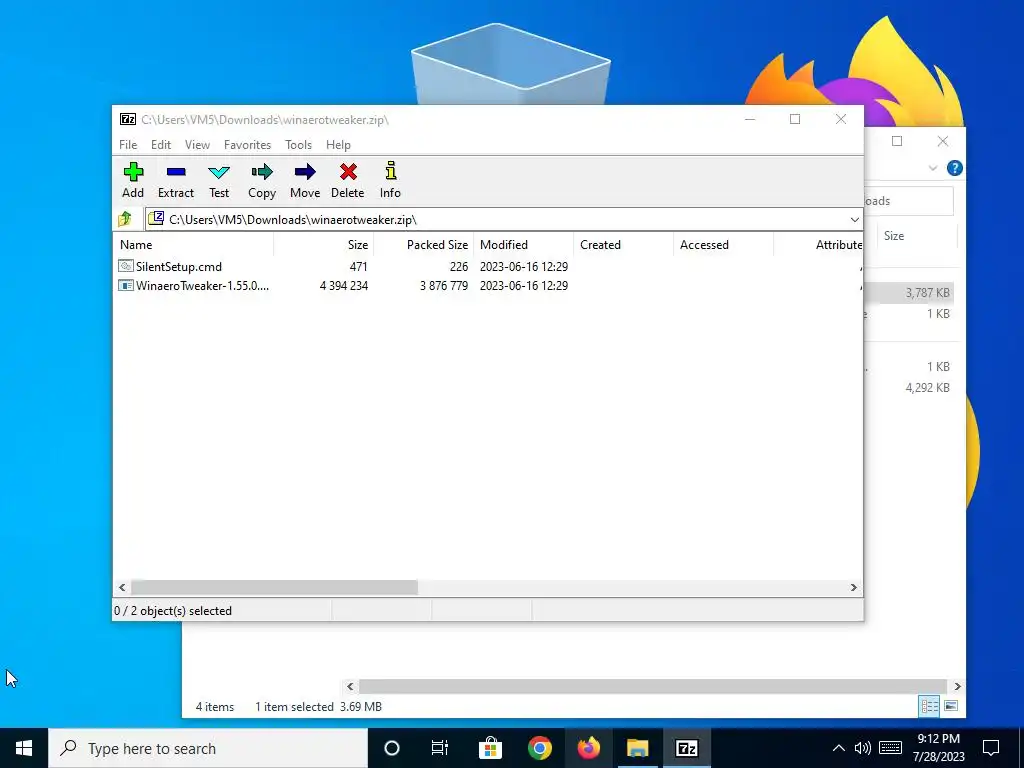This screenshot has width=1024, height=768.
Task: Click size value 471
Action: tap(359, 266)
